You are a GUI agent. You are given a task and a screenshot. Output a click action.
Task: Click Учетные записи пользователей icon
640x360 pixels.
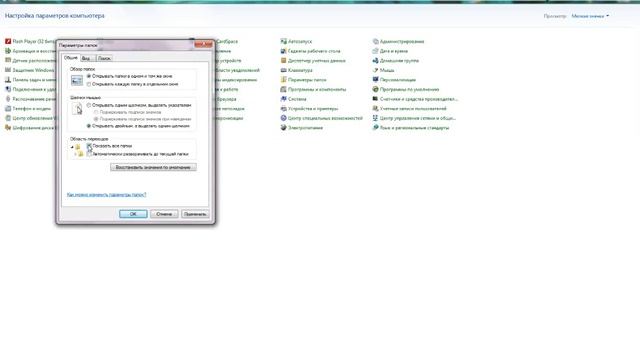(375, 109)
